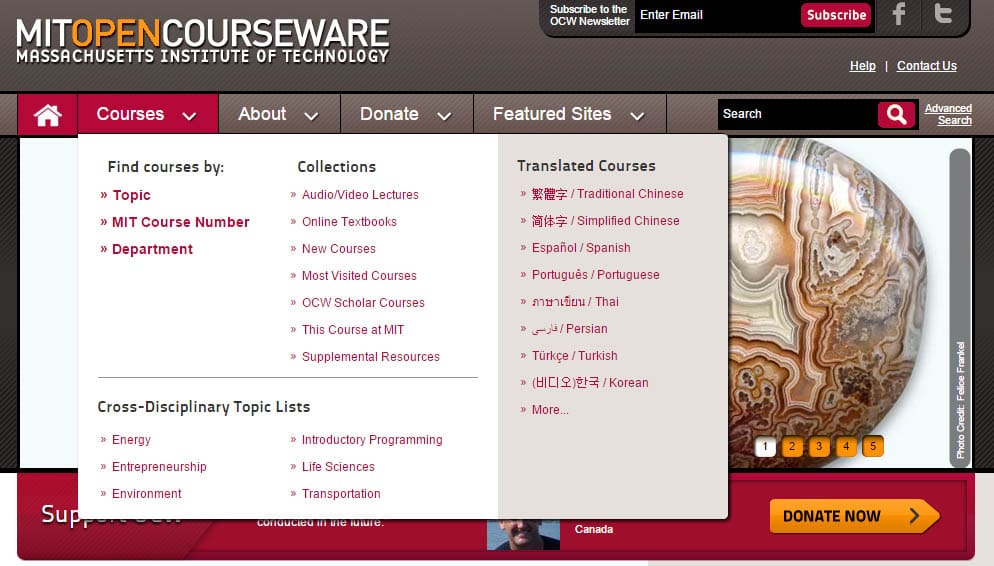Click the MIT OpenCourseWare logo
The height and width of the screenshot is (566, 994).
pos(202,41)
